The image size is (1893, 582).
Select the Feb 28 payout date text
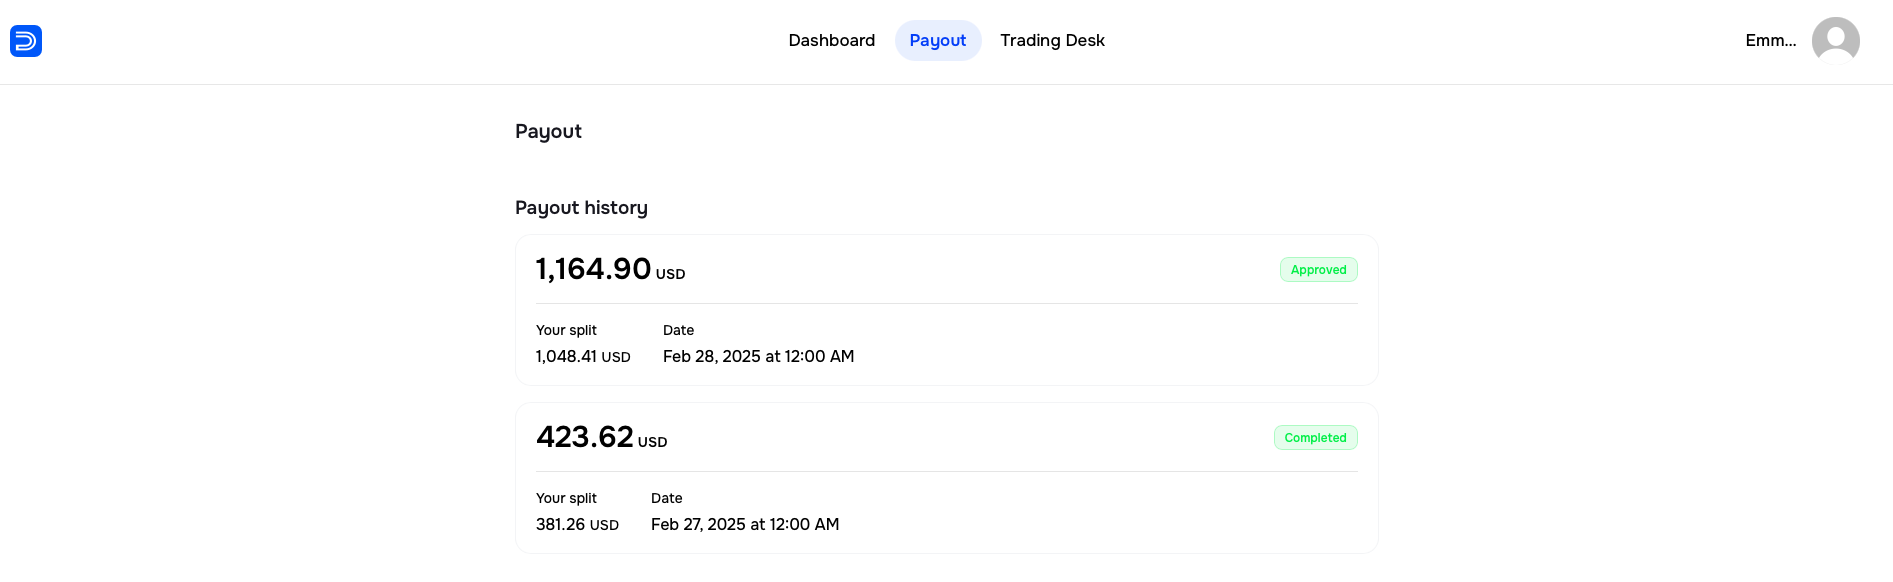coord(758,356)
